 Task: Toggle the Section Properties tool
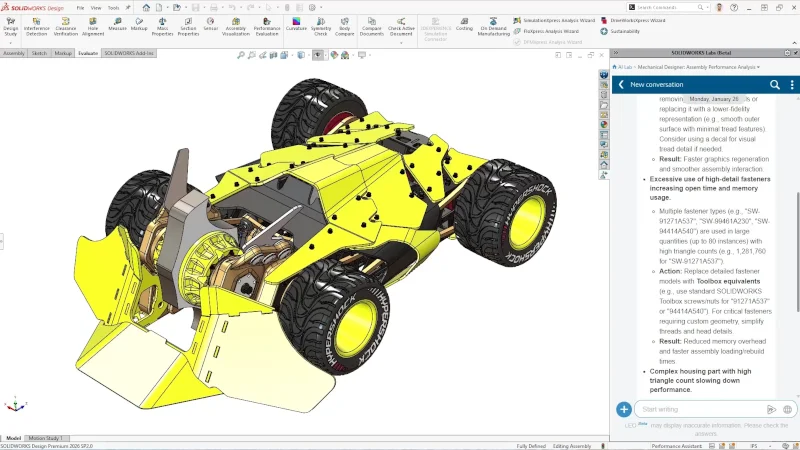(188, 24)
